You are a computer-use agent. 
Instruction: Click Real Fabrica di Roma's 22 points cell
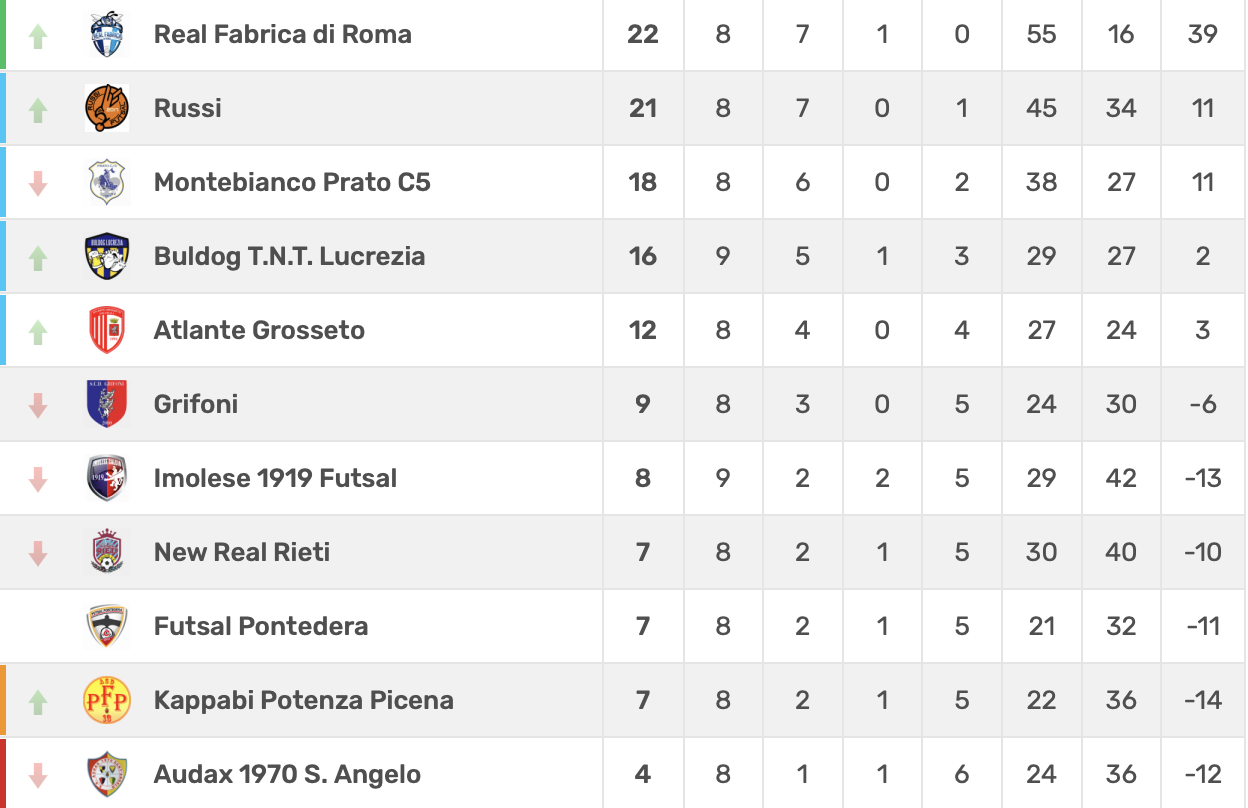pos(642,34)
